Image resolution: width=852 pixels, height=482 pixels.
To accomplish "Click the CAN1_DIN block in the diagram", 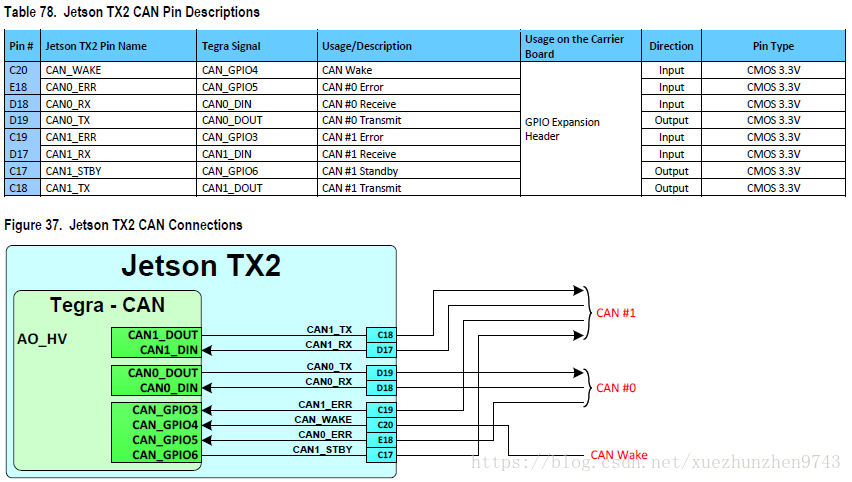I will pos(156,350).
